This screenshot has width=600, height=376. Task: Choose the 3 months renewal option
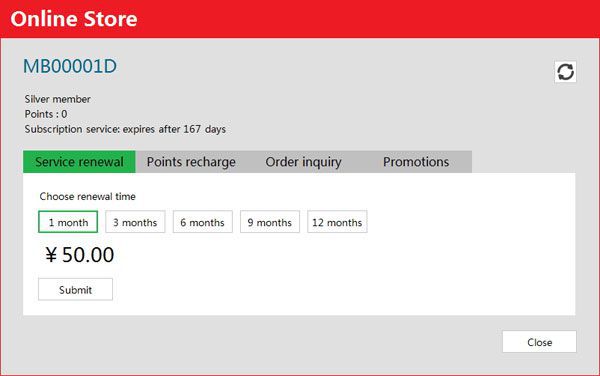pyautogui.click(x=135, y=222)
